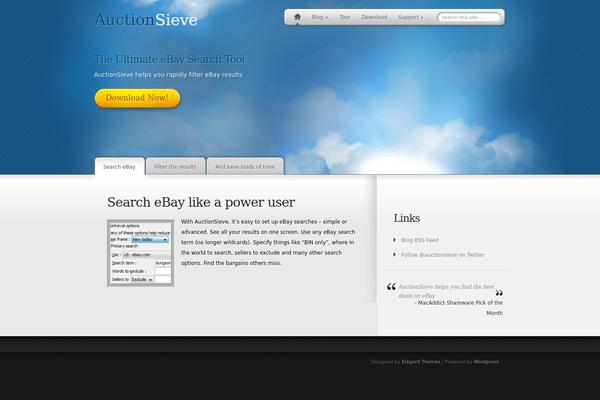
Task: Click the home icon in navigation bar
Action: tap(297, 17)
